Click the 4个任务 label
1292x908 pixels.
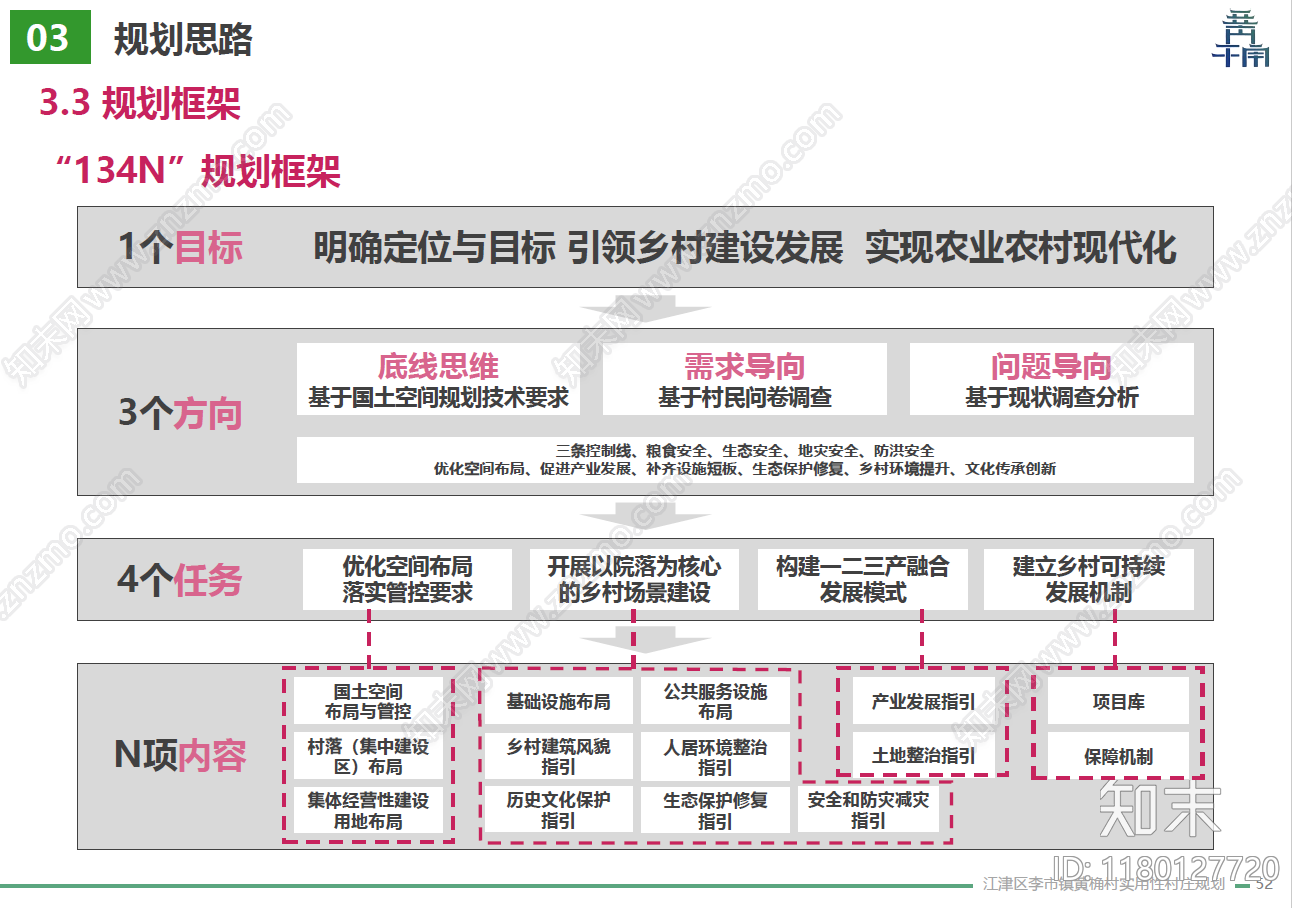(180, 579)
